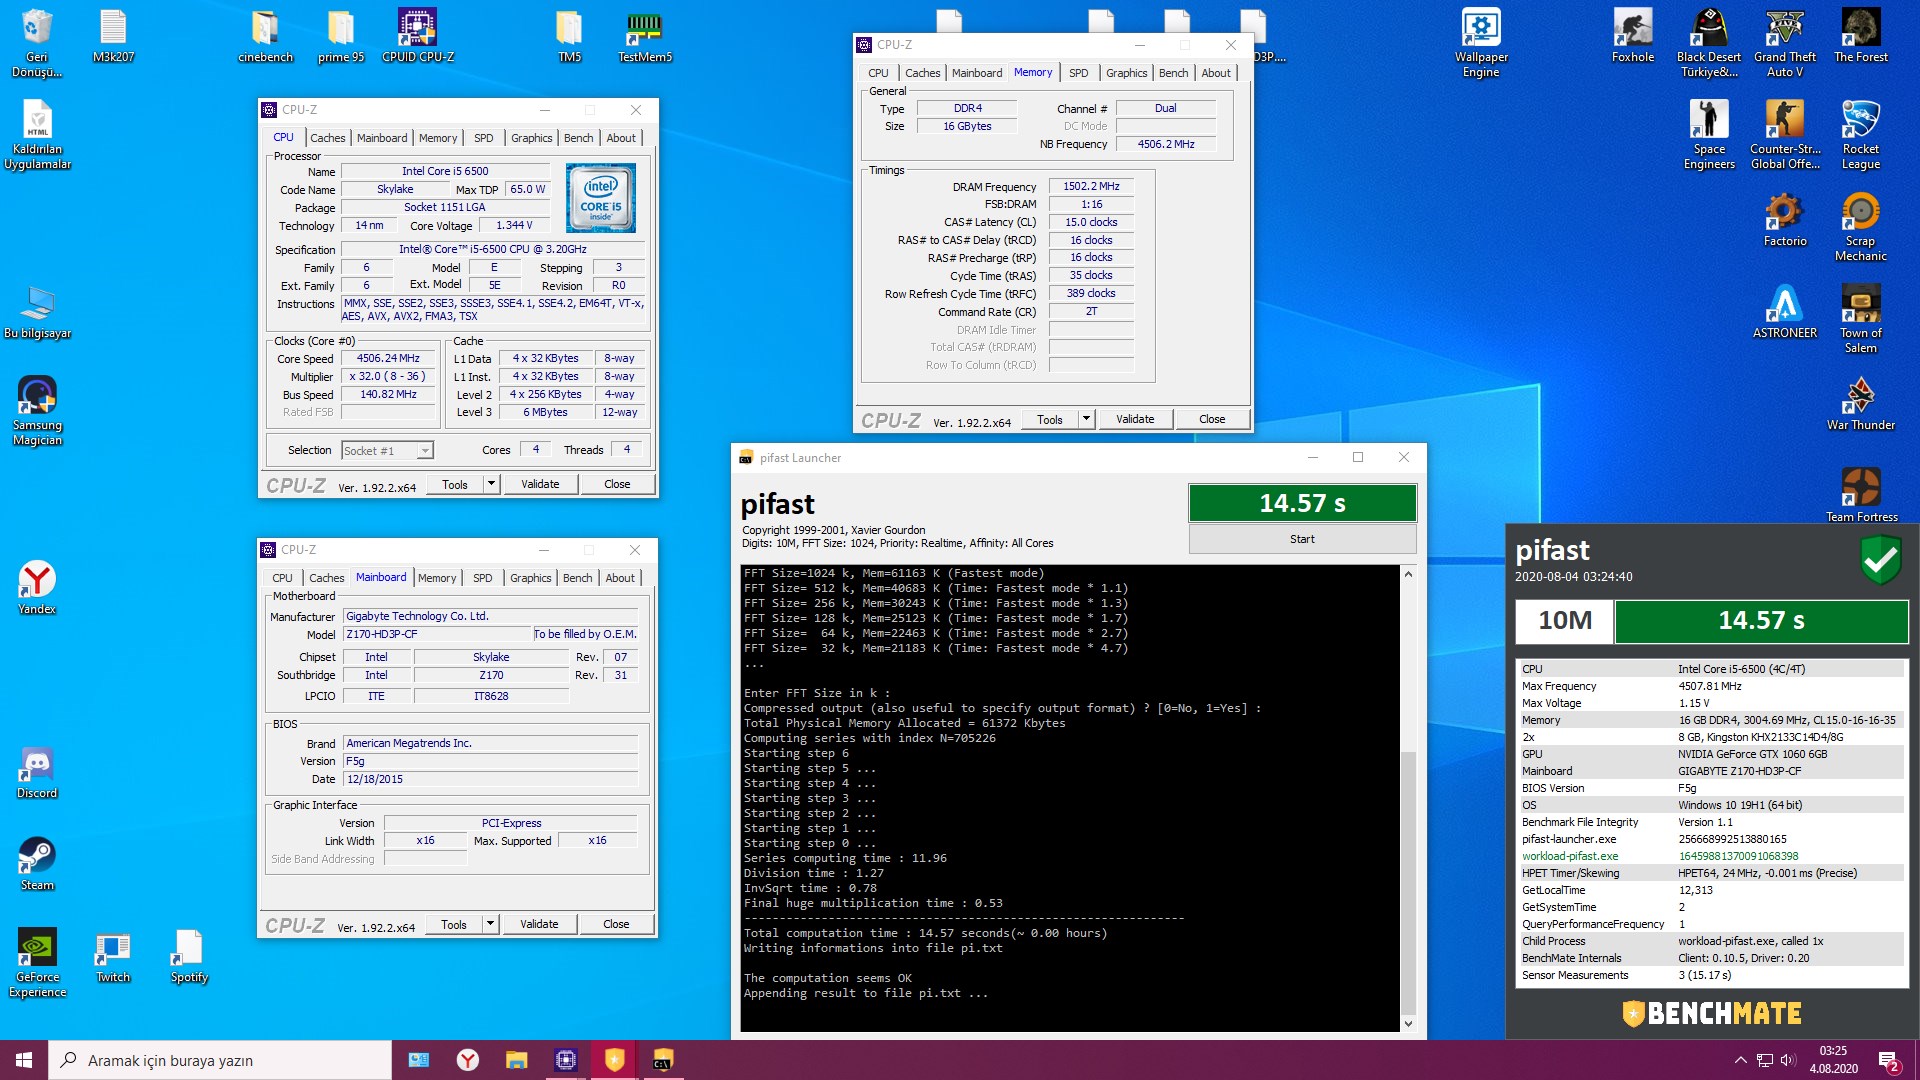Click Close button in CPU-Z CPU window
1920x1080 pixels.
(617, 484)
